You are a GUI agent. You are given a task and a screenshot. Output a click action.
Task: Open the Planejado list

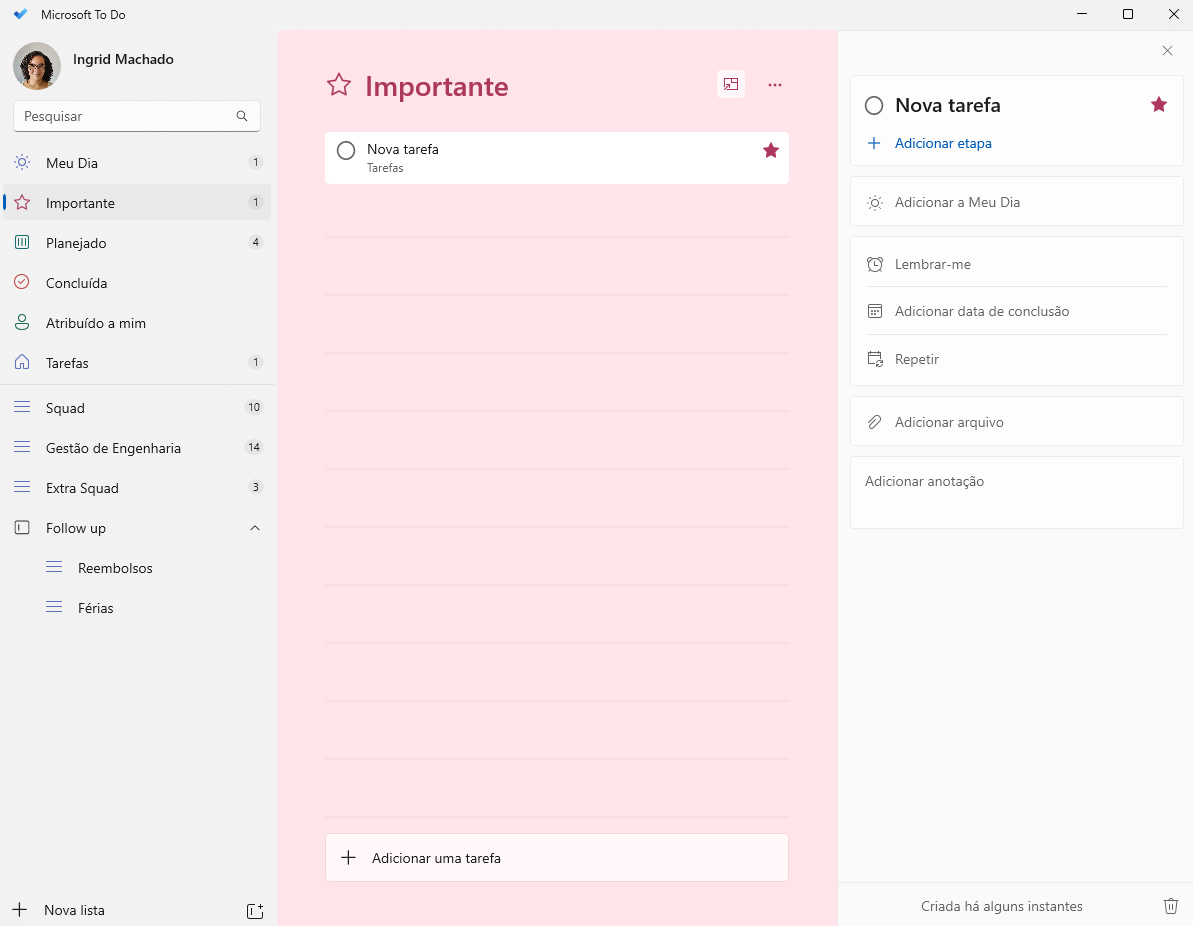click(76, 243)
